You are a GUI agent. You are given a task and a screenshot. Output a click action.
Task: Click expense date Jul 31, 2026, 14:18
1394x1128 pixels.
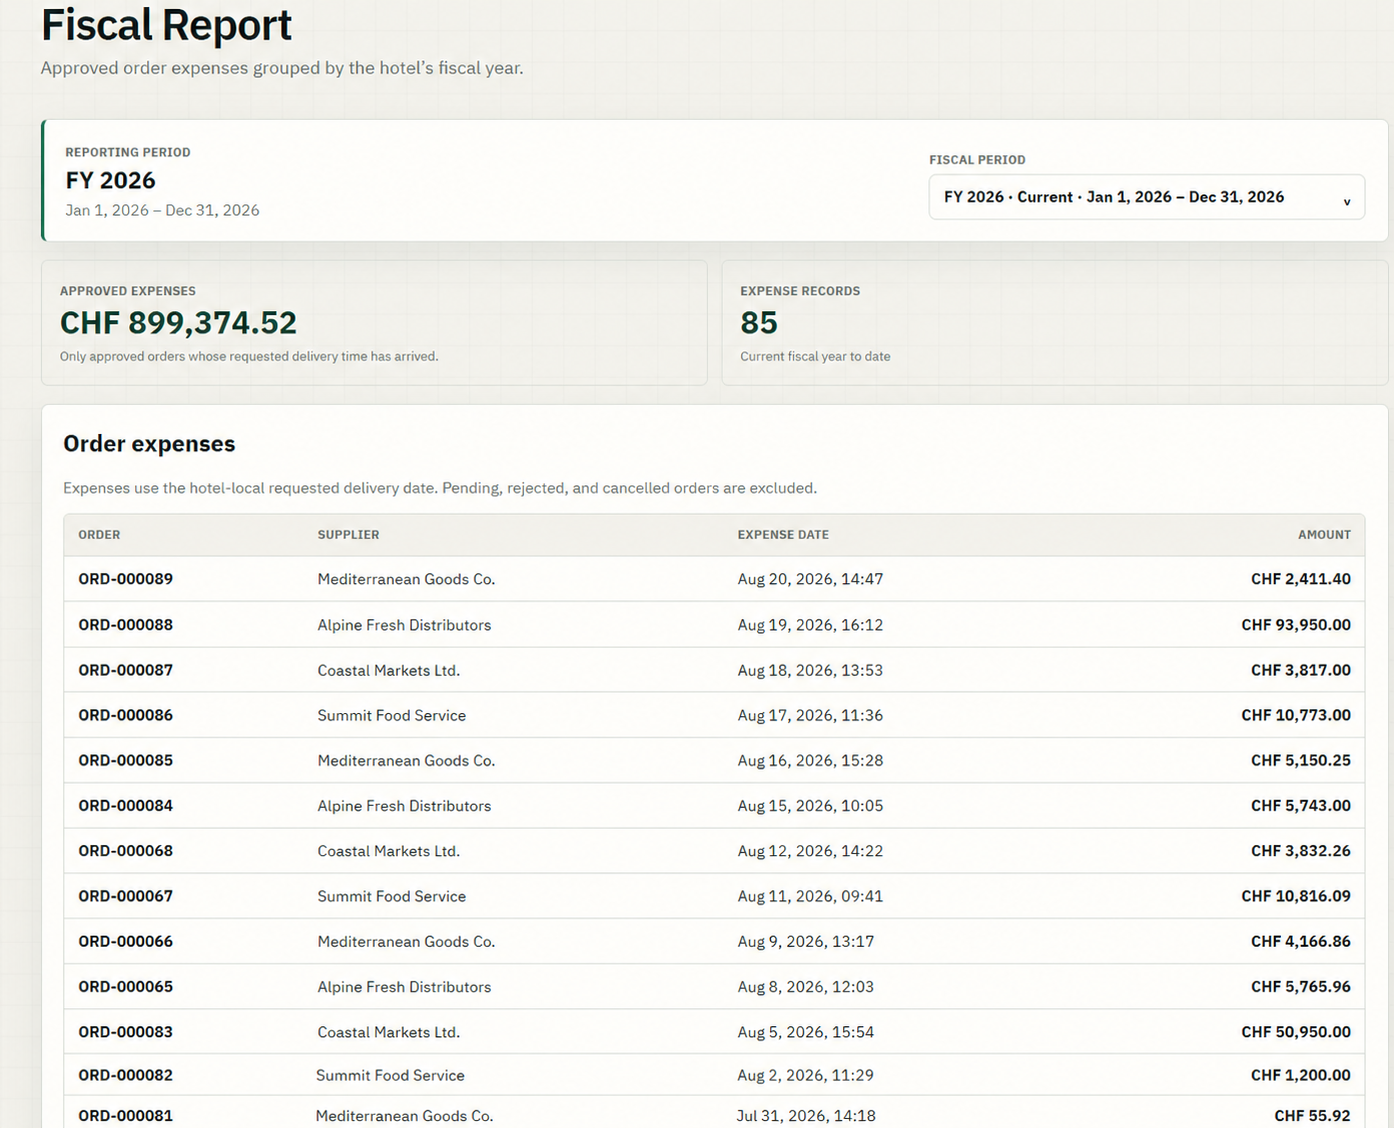pyautogui.click(x=806, y=1115)
